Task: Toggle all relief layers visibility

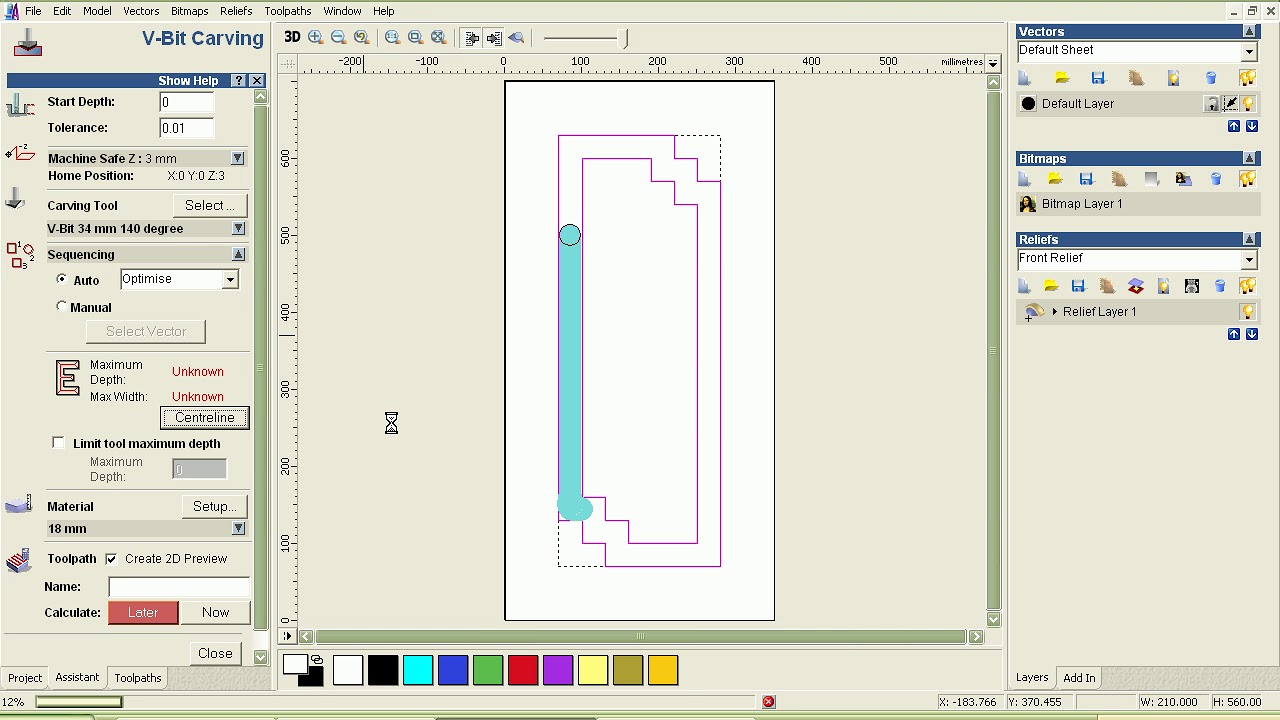Action: [1247, 287]
